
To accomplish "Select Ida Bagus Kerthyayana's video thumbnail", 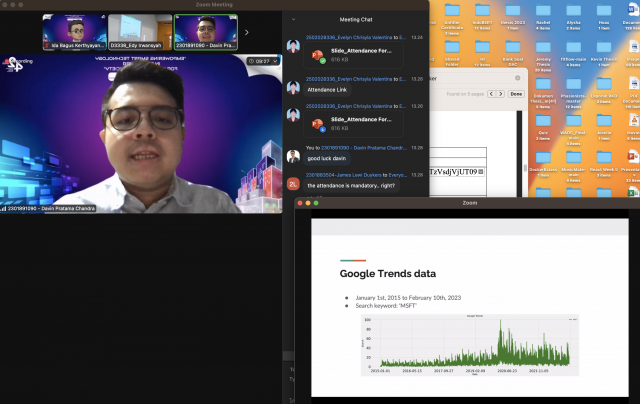I will click(73, 31).
